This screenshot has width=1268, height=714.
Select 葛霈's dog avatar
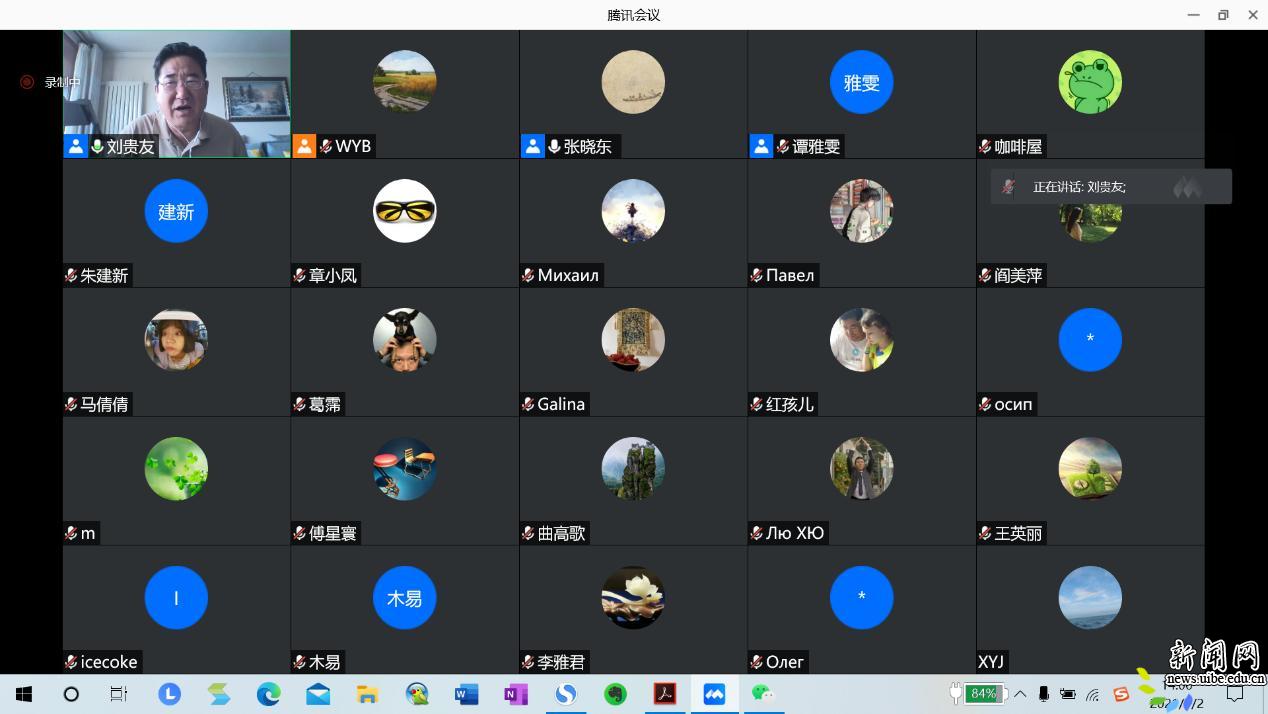[x=405, y=340]
